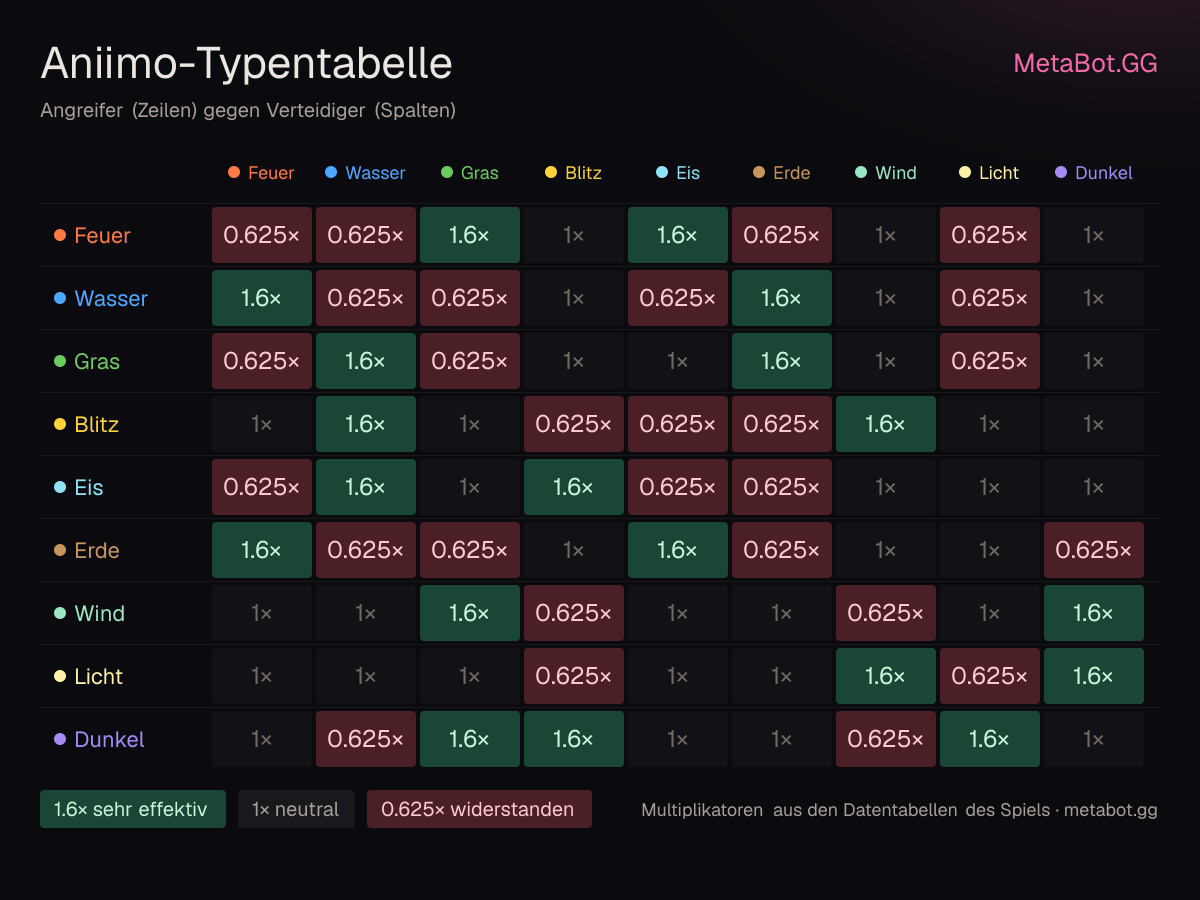This screenshot has height=900, width=1200.
Task: Click the orange dot beside the Feuer row label
Action: click(x=60, y=235)
